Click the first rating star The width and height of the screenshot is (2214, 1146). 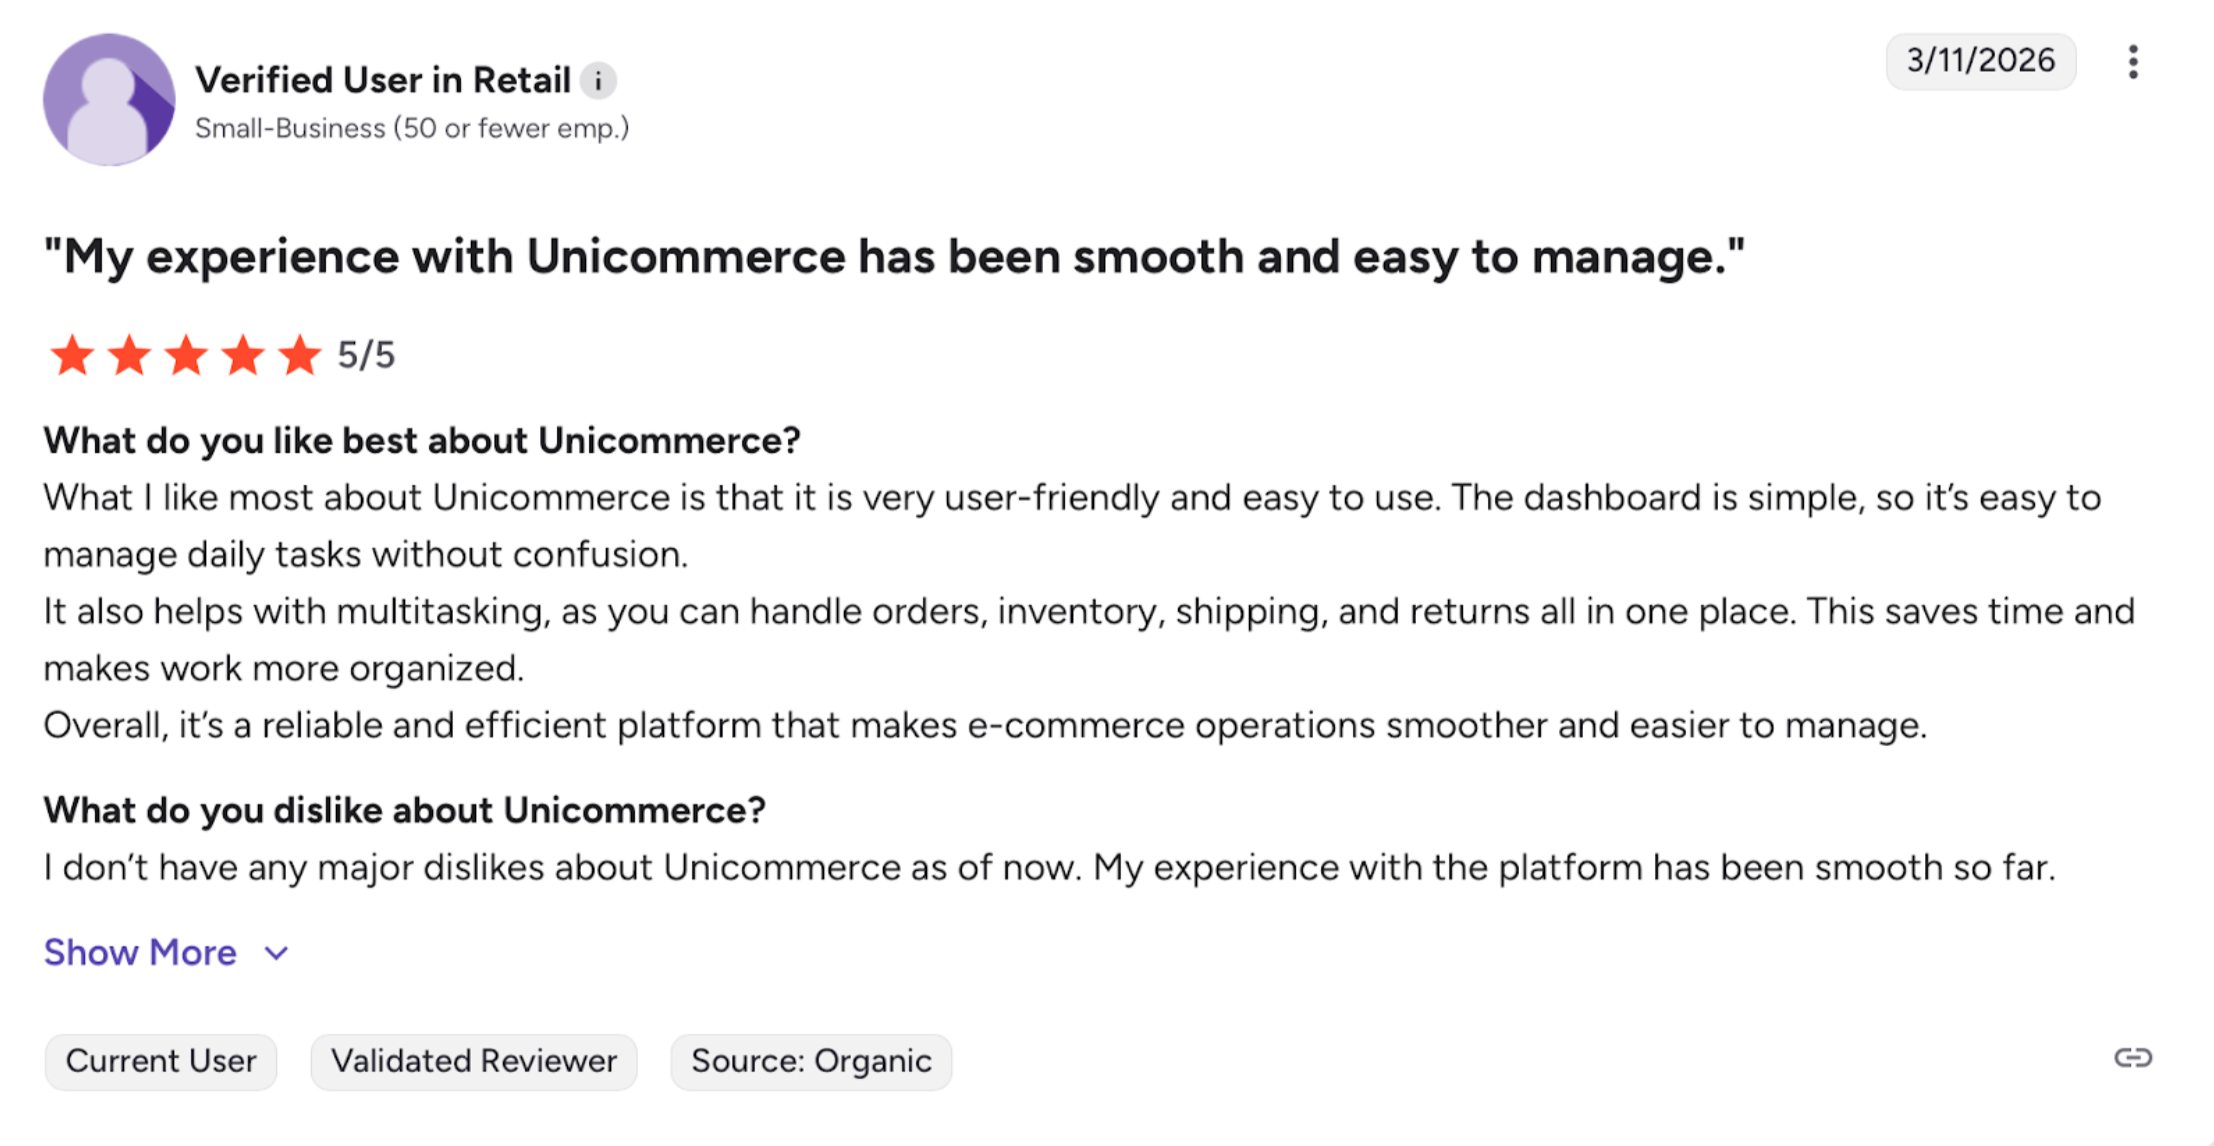72,356
